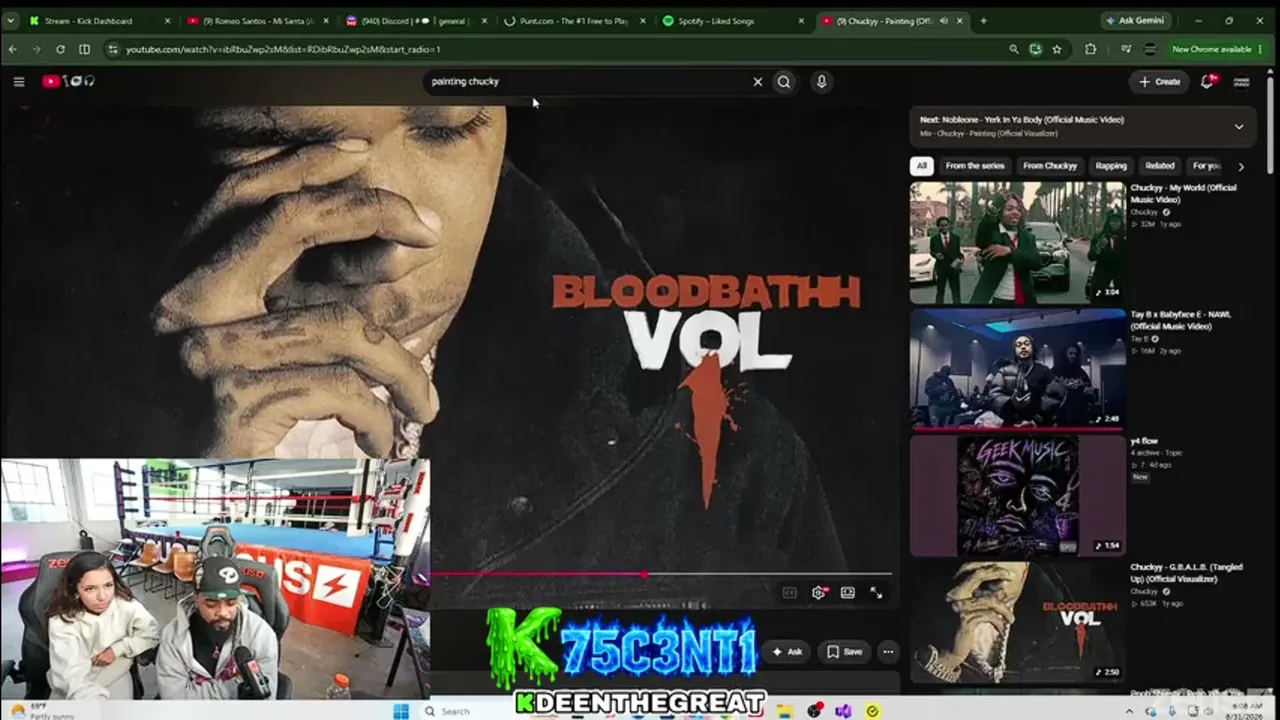Click the Ask button below the video

[x=787, y=652]
